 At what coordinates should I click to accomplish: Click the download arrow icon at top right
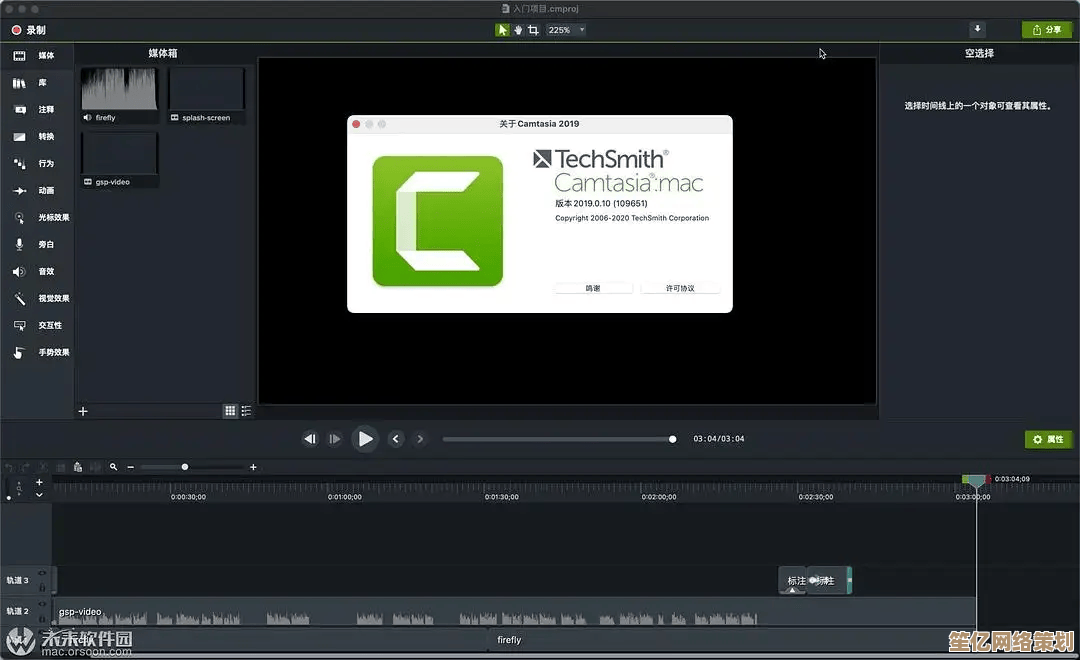pos(977,29)
